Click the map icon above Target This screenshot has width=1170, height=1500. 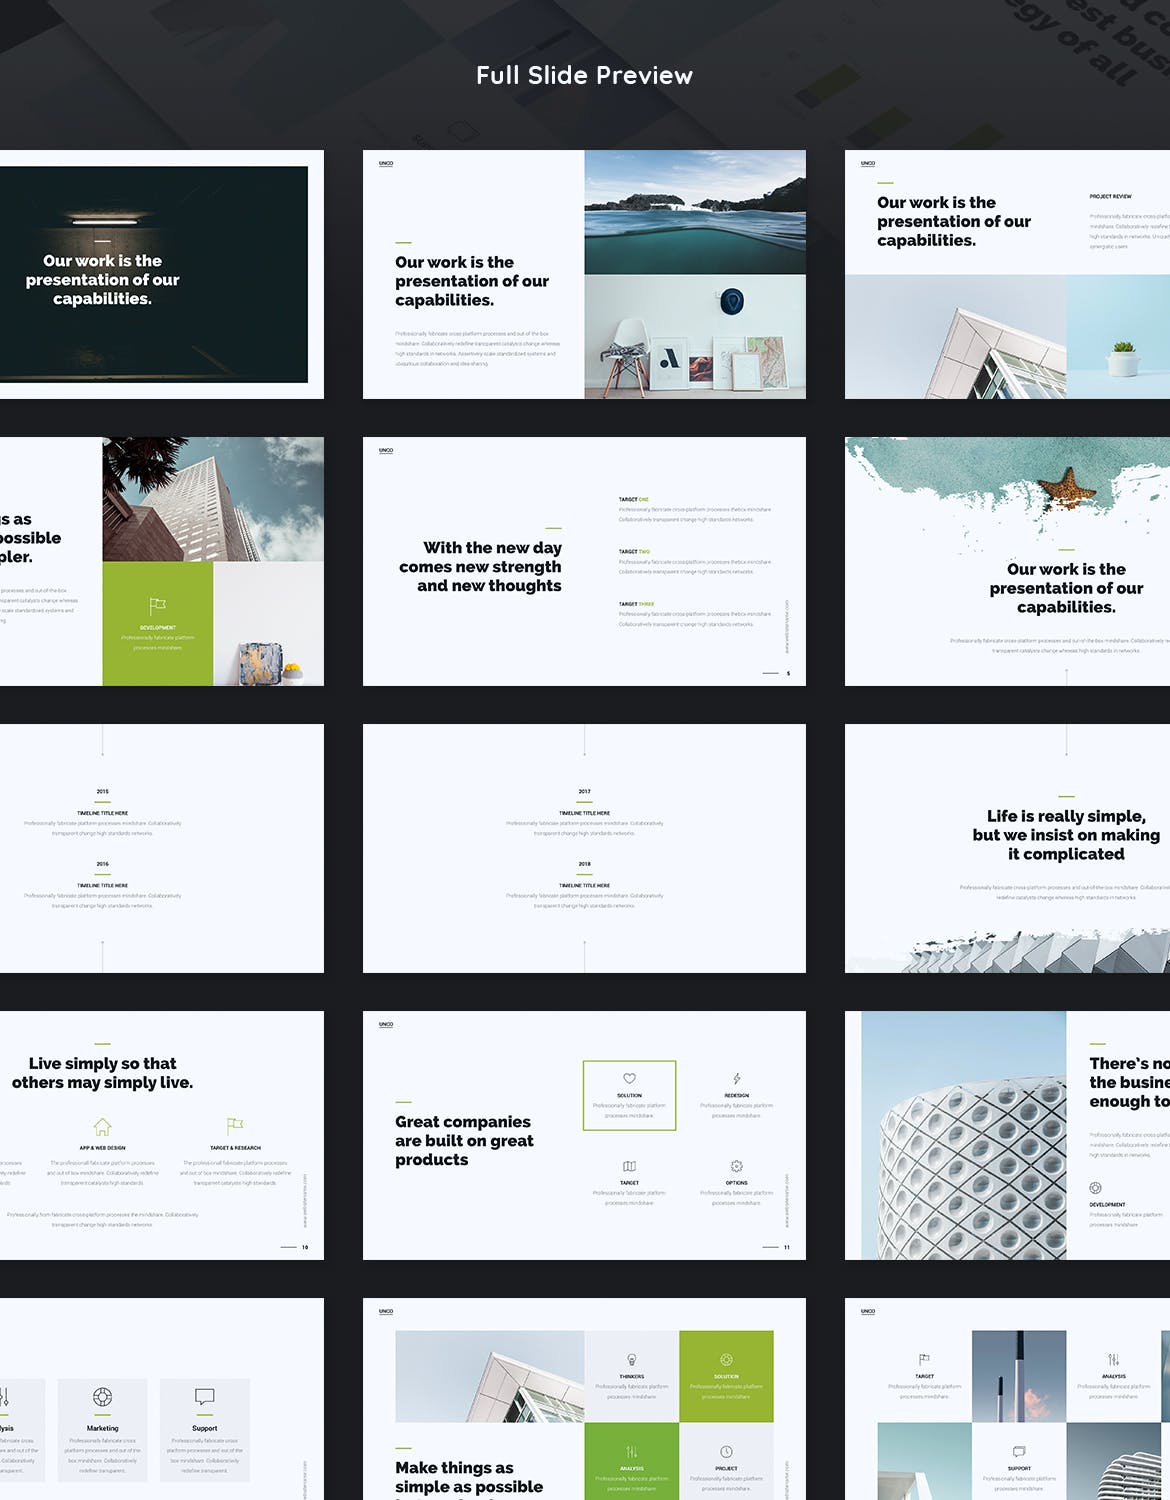coord(629,1166)
